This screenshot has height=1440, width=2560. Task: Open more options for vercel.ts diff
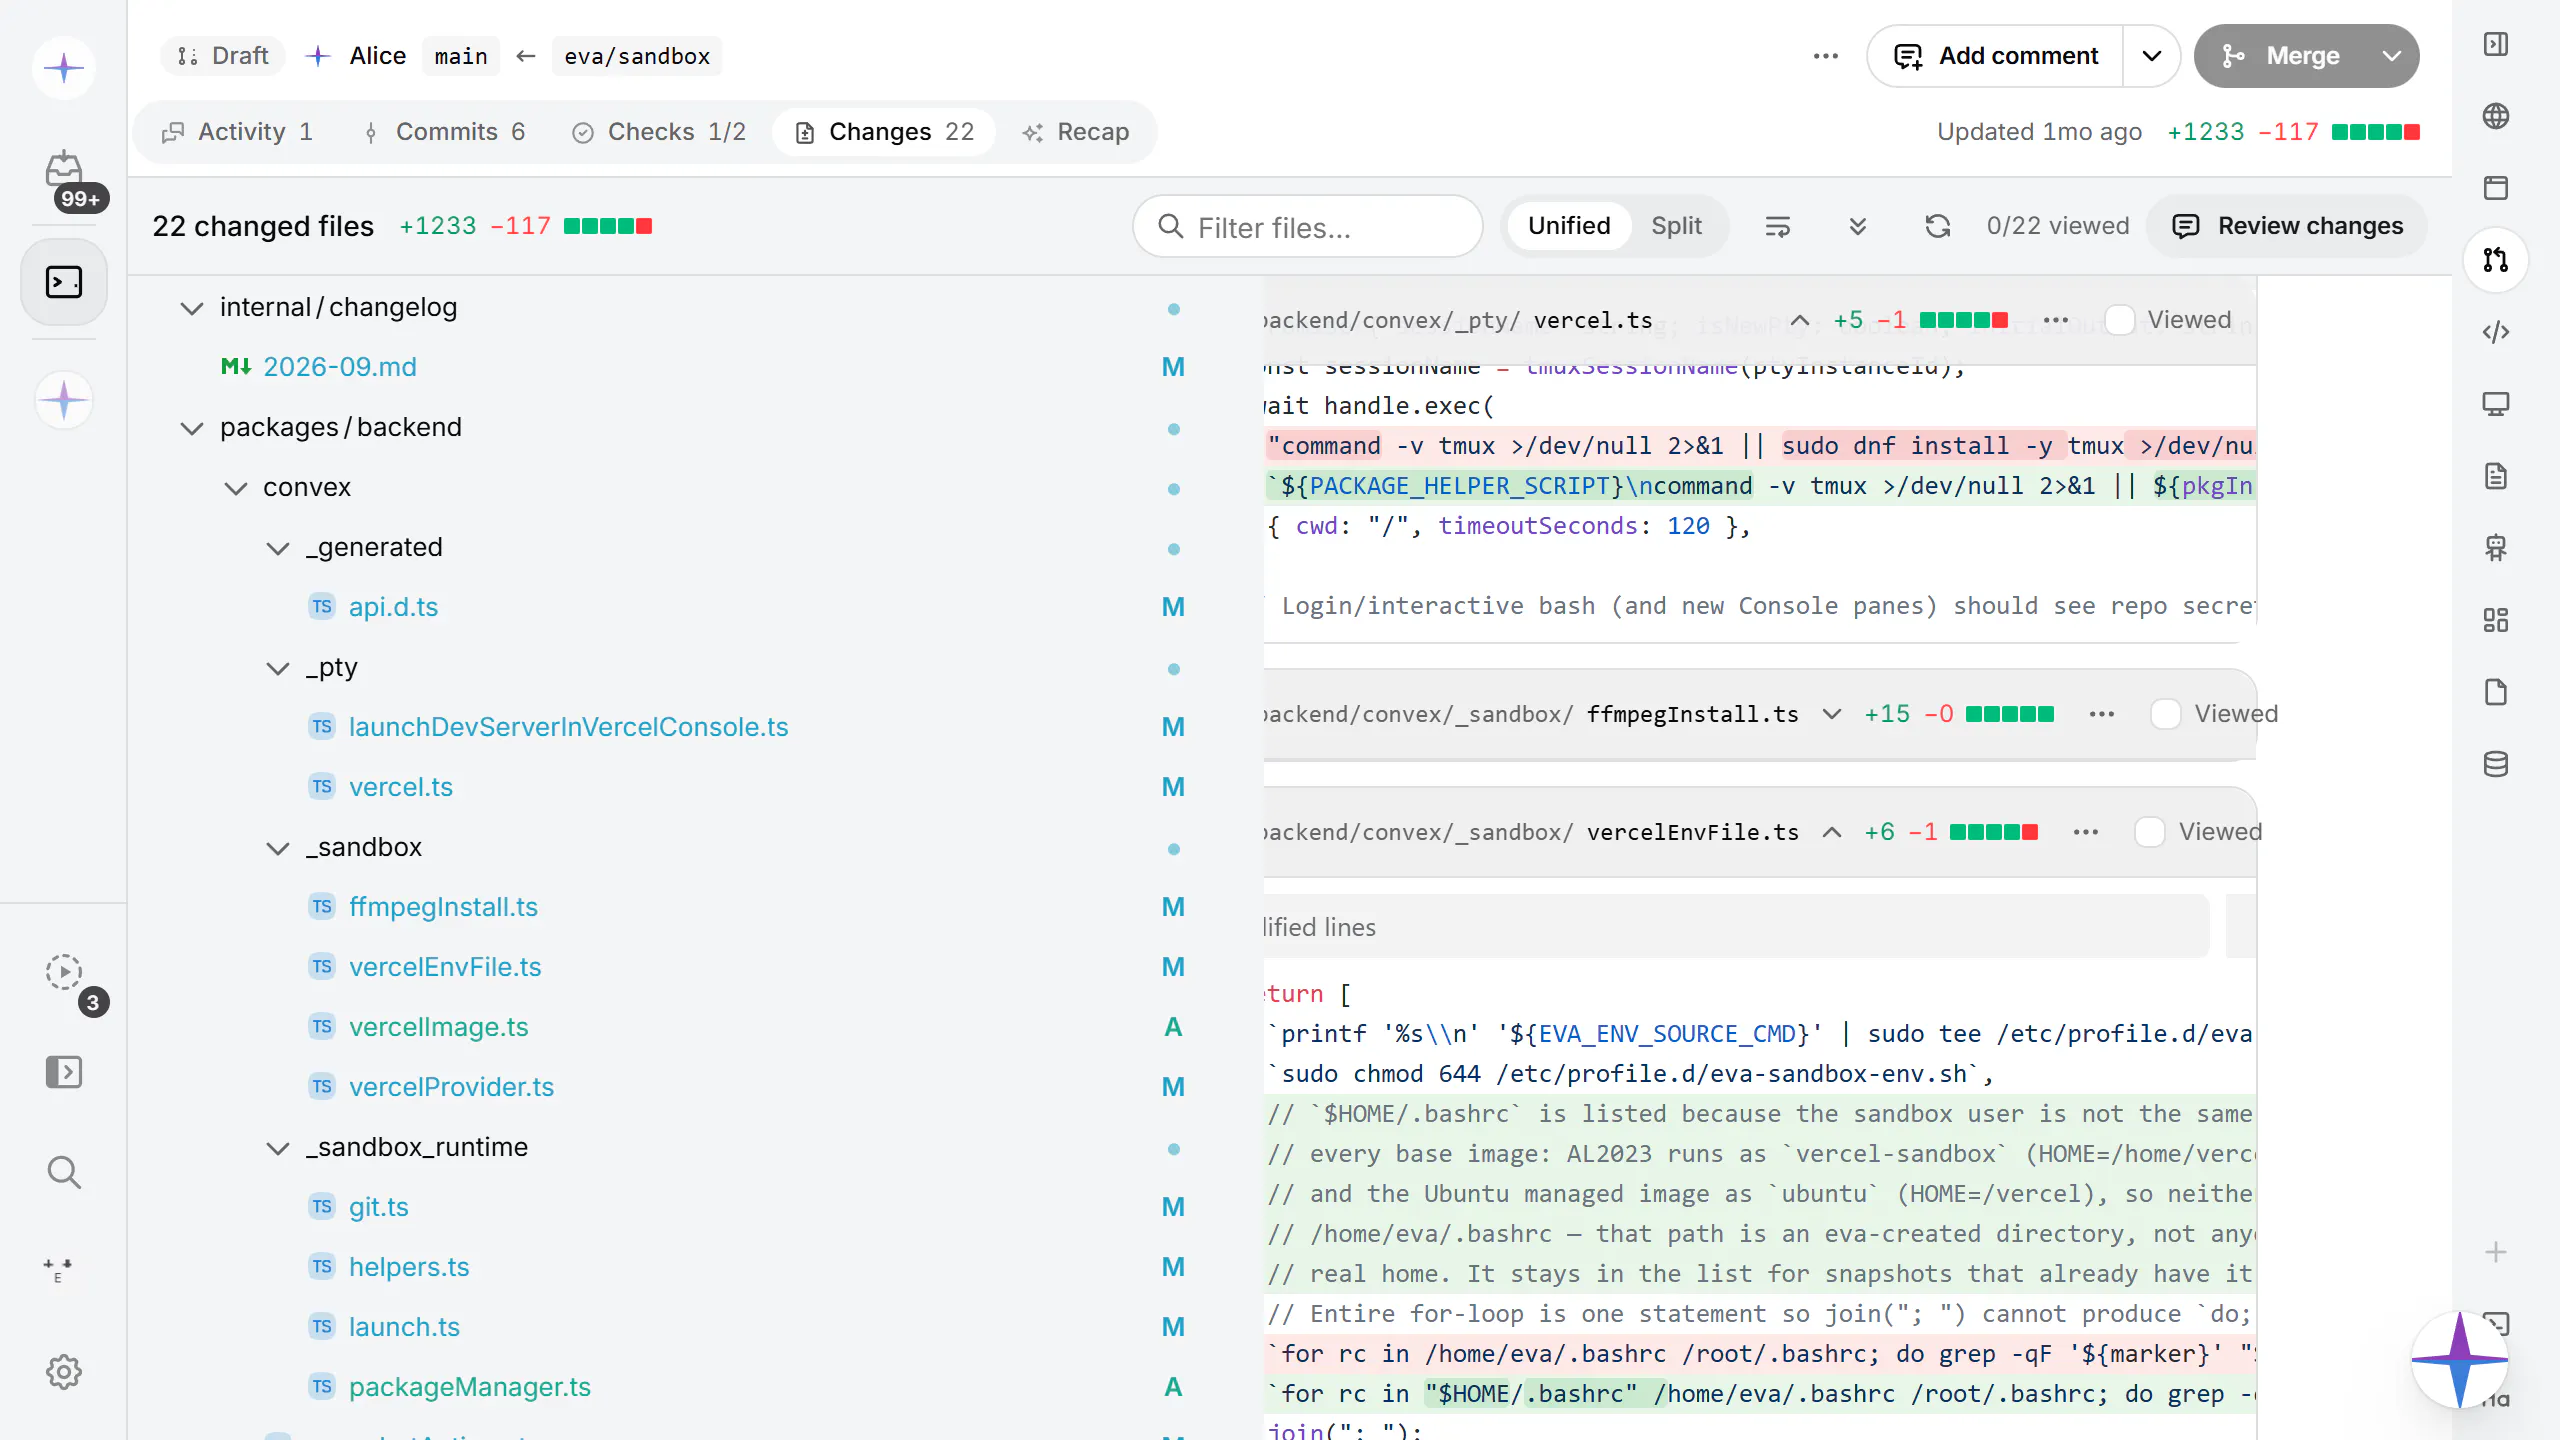(x=2056, y=320)
